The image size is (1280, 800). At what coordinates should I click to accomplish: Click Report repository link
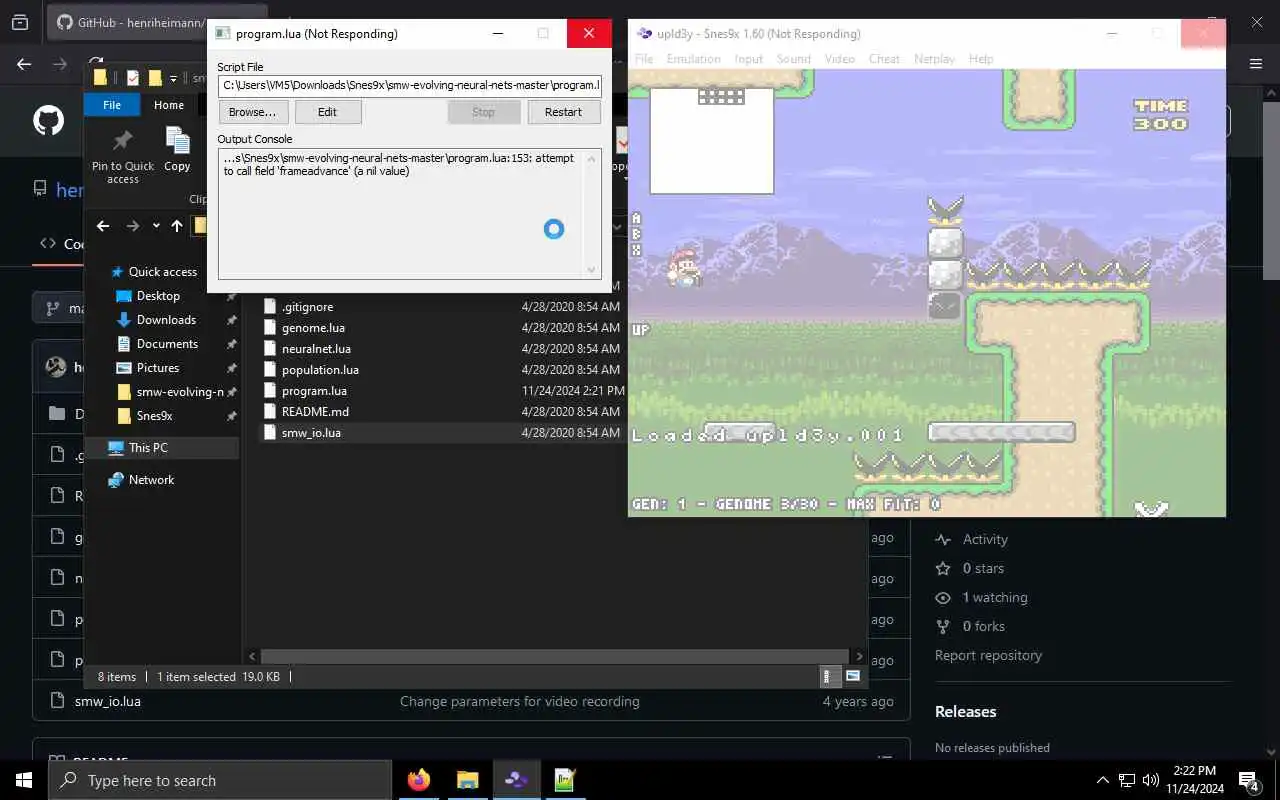[x=988, y=655]
